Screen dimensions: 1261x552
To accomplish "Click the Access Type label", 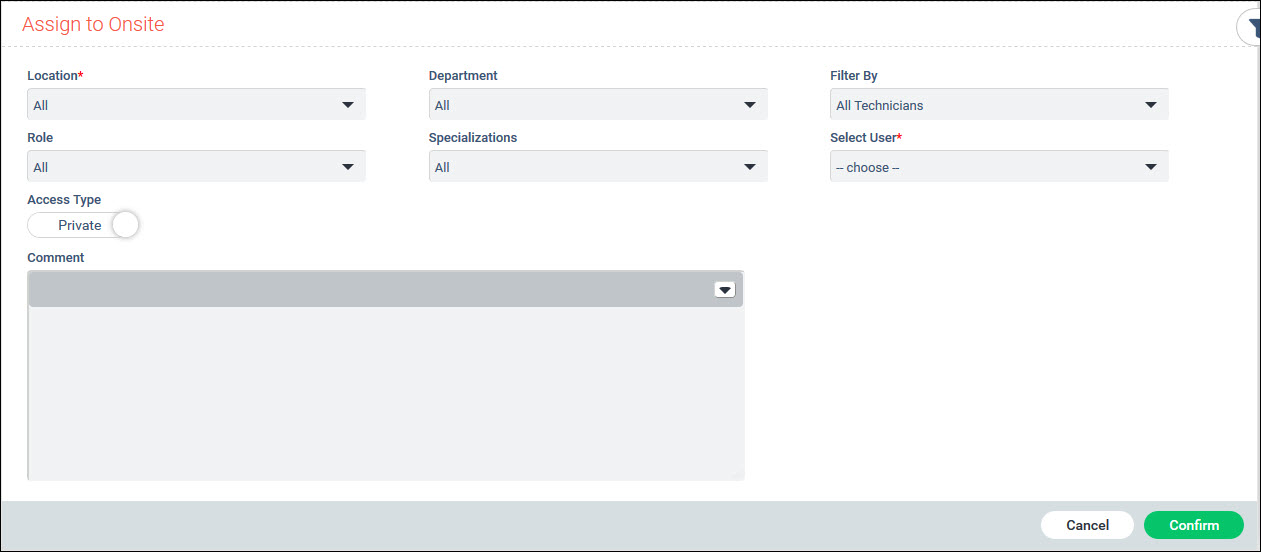I will click(64, 200).
